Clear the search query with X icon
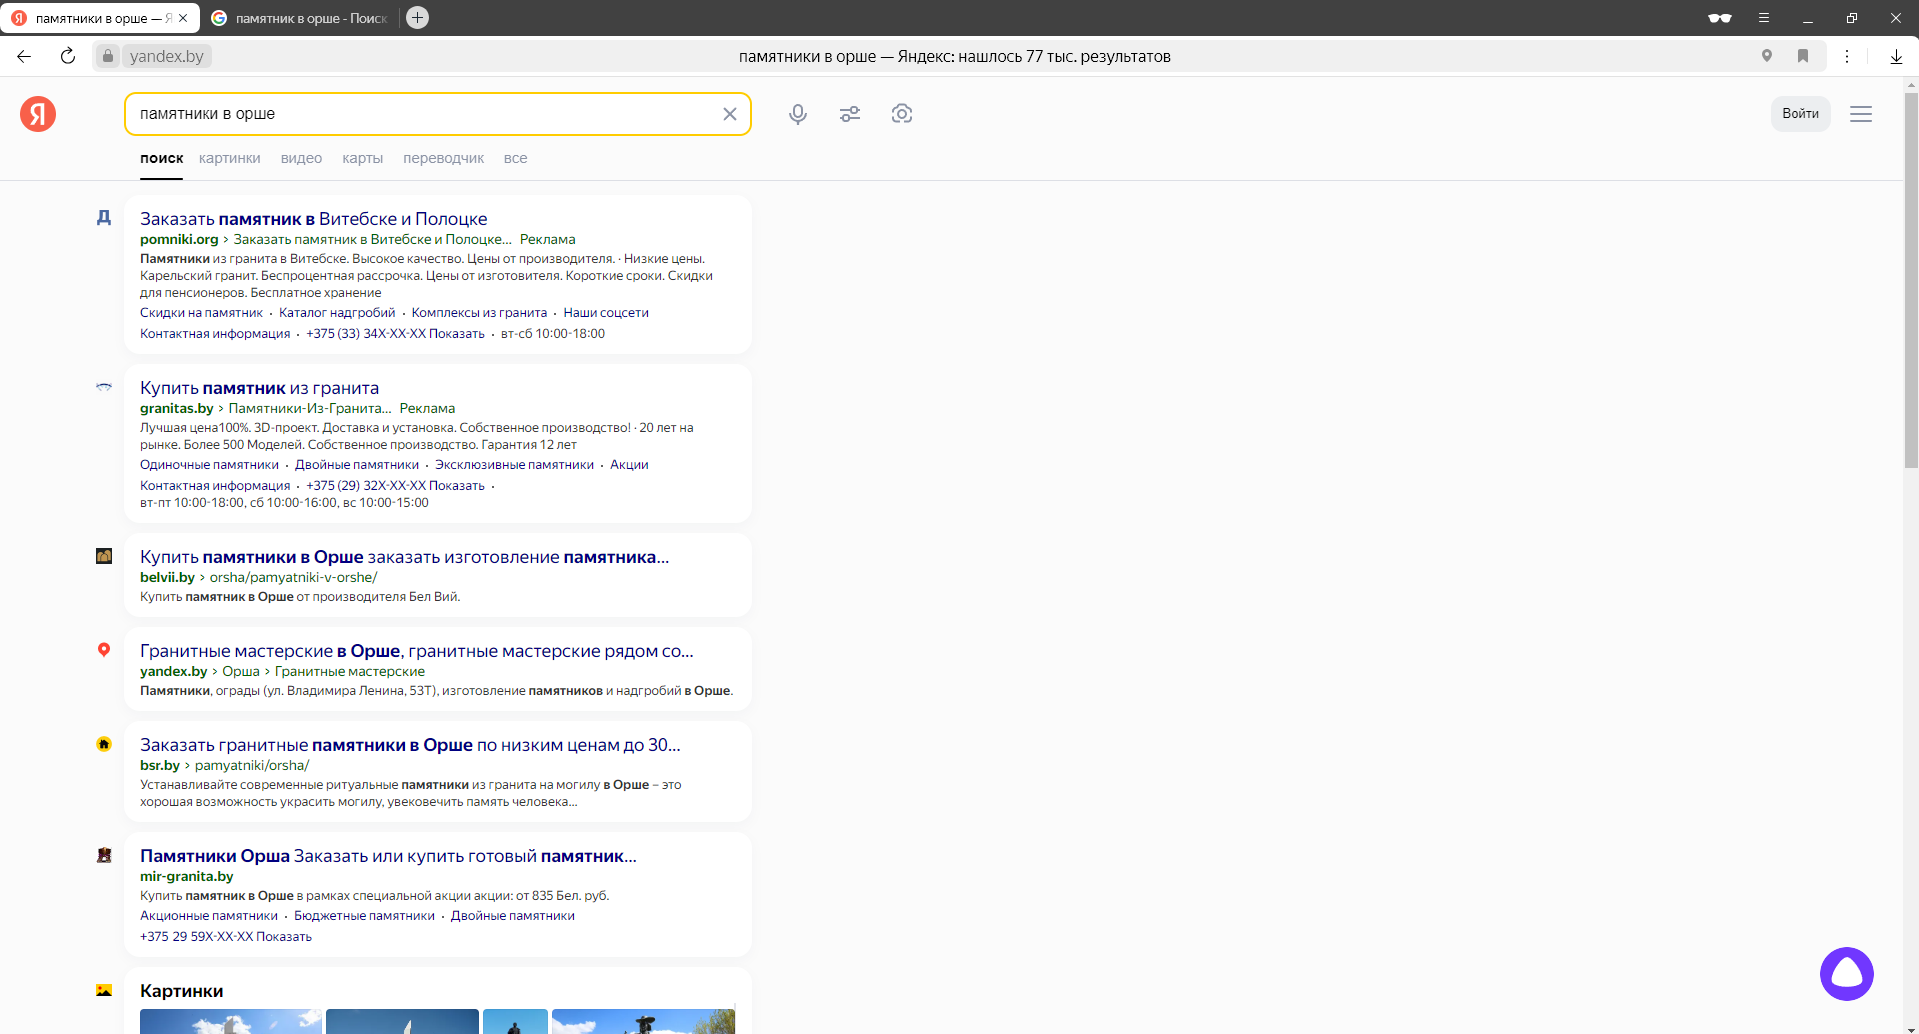 pos(730,114)
